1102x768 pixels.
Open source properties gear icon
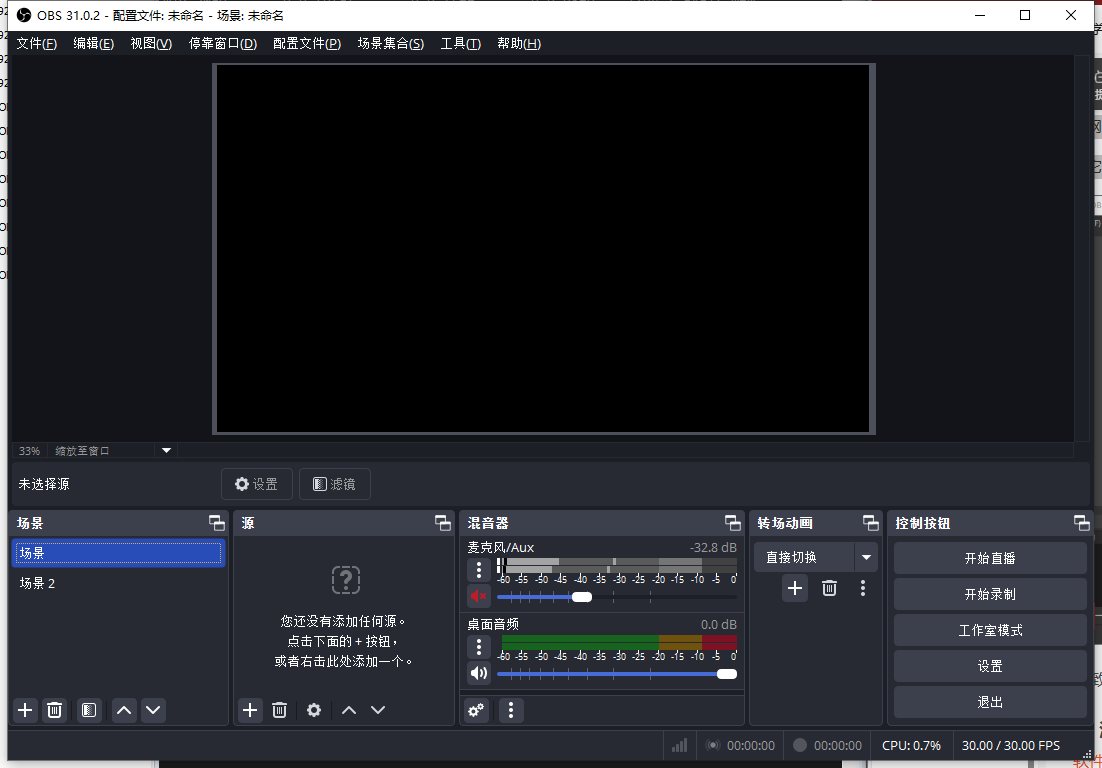314,710
